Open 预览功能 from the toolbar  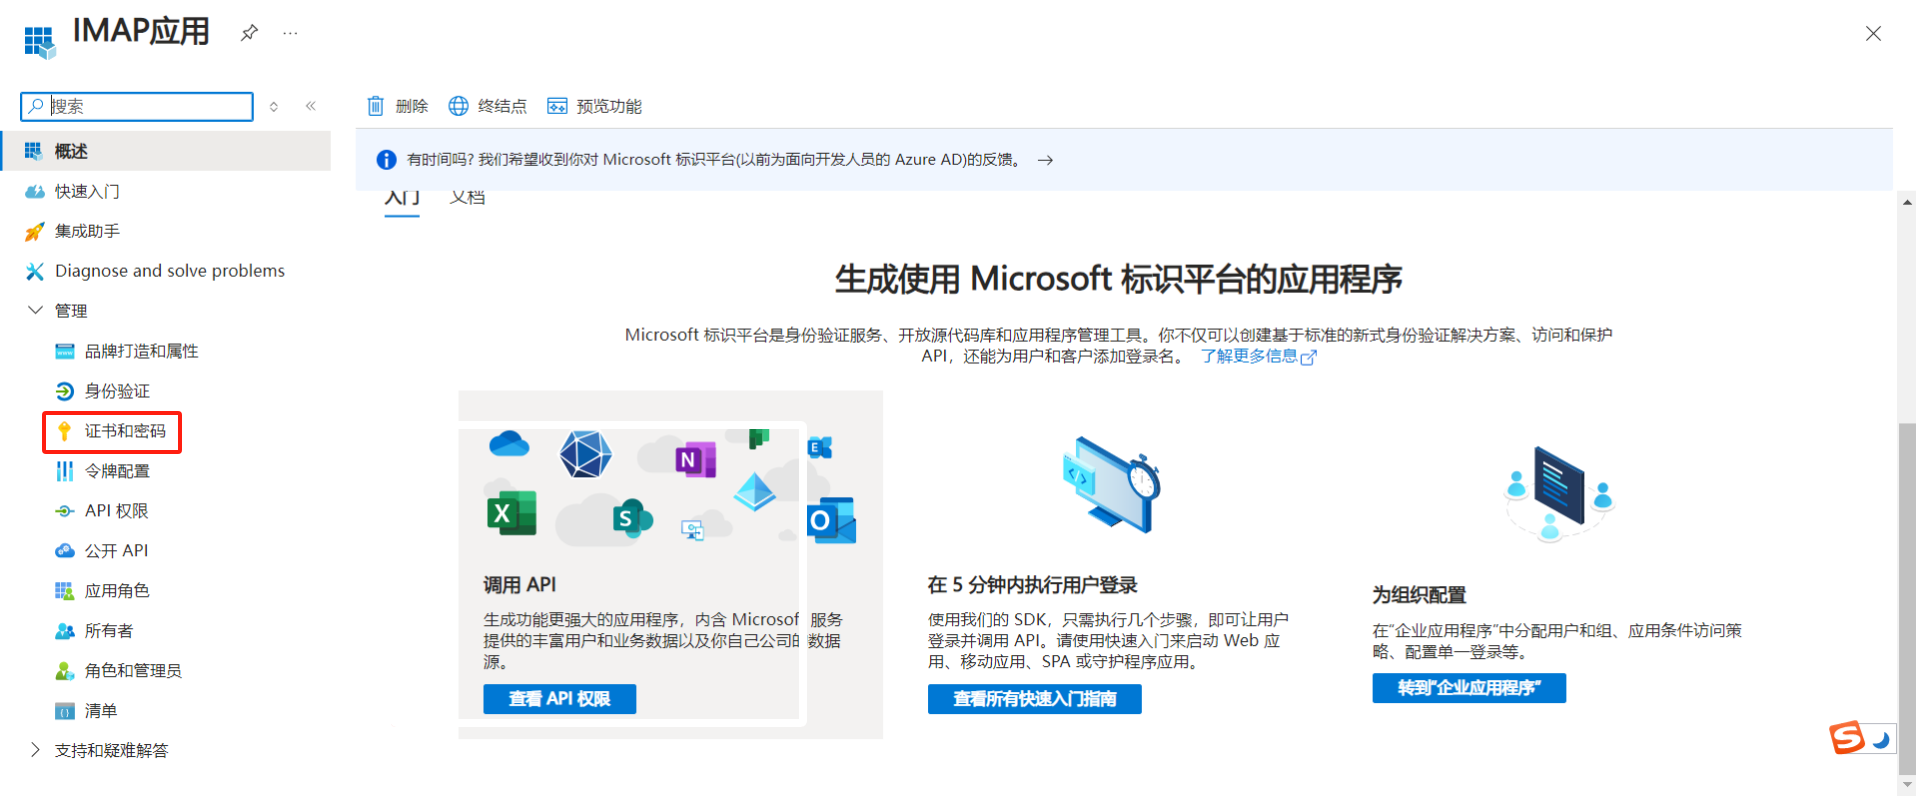(x=595, y=106)
